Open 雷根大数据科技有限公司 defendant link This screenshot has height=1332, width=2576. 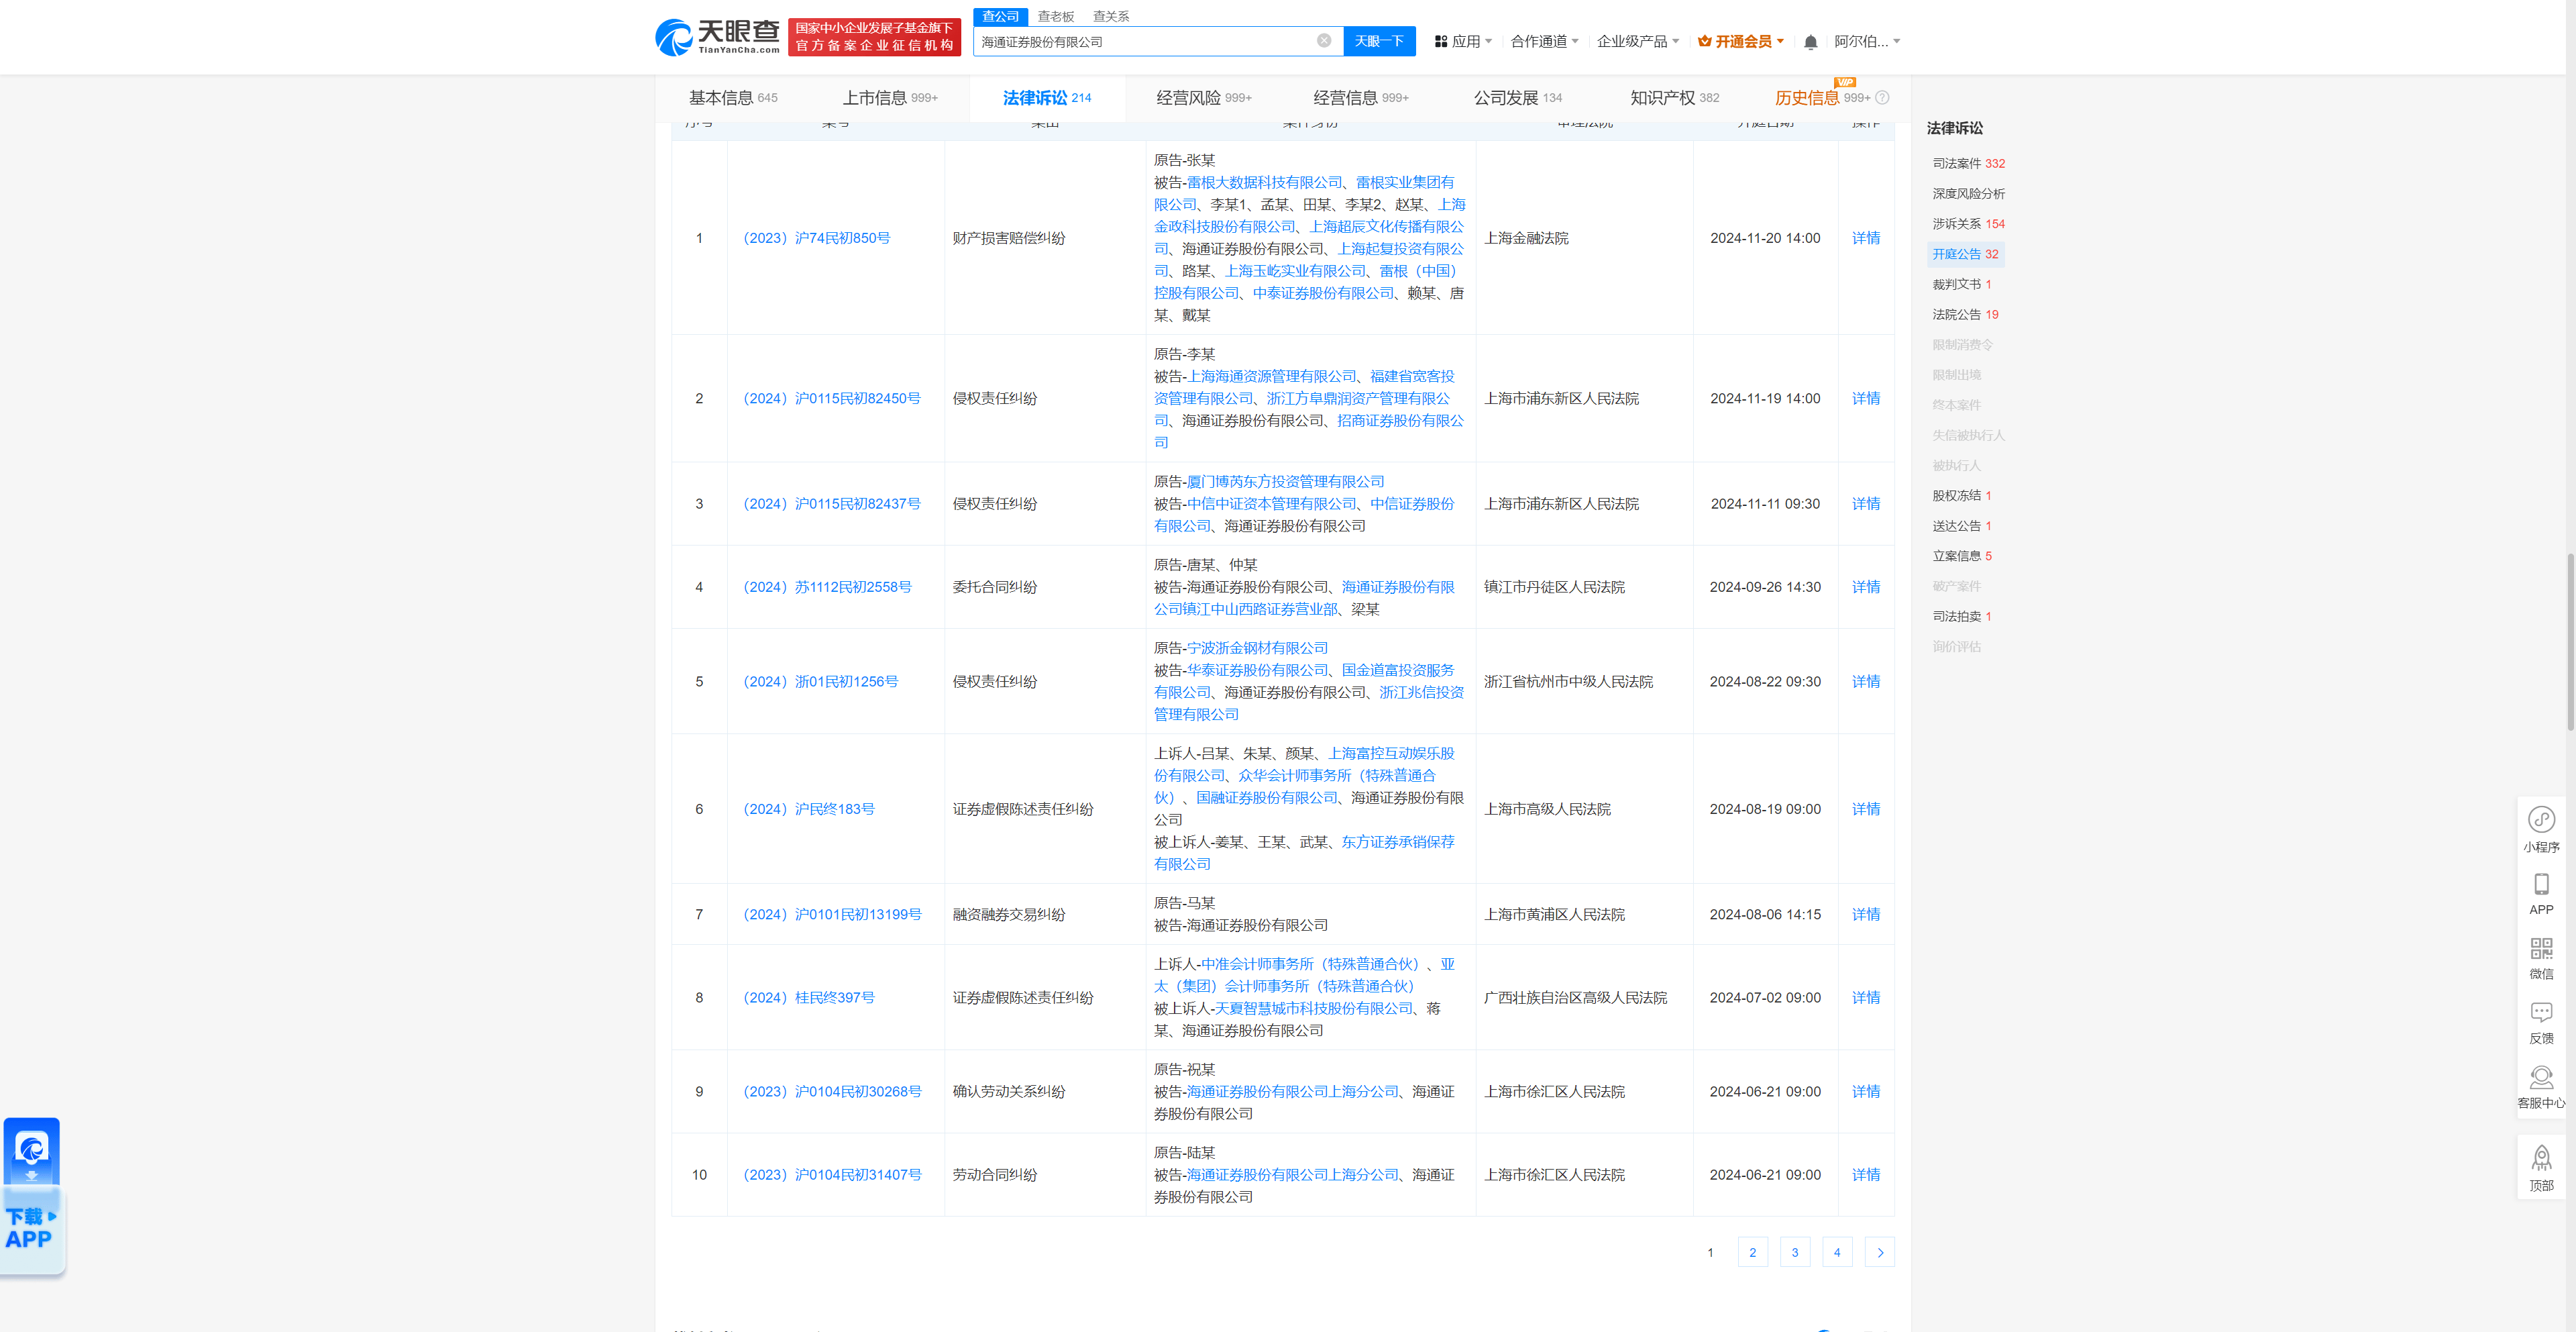(1264, 182)
